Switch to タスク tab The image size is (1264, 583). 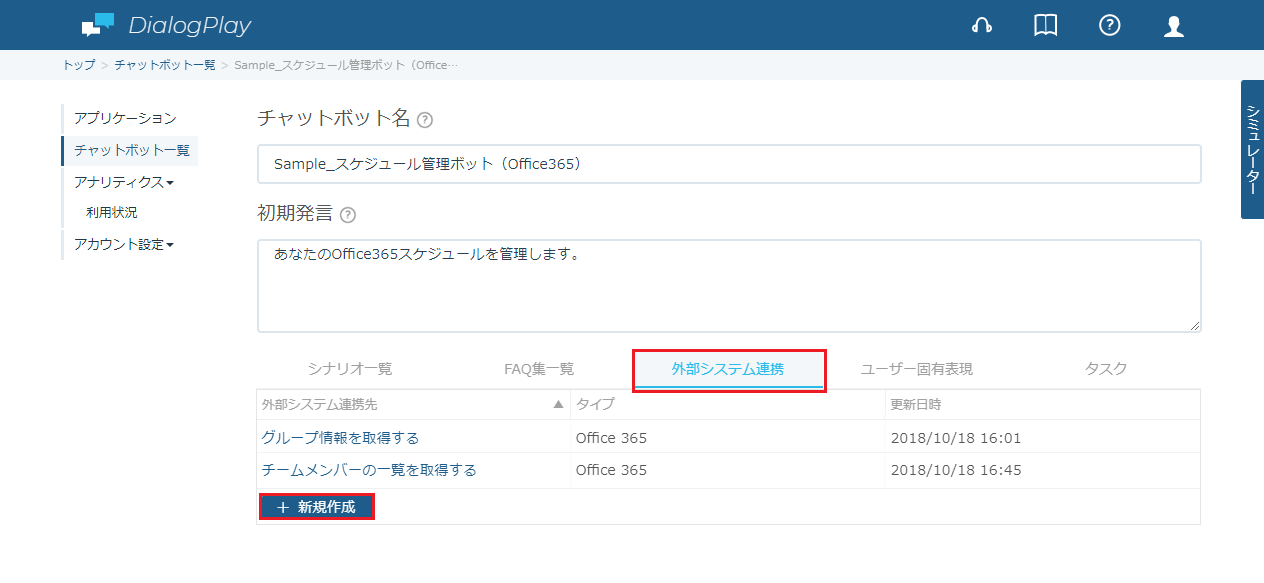[x=1106, y=369]
